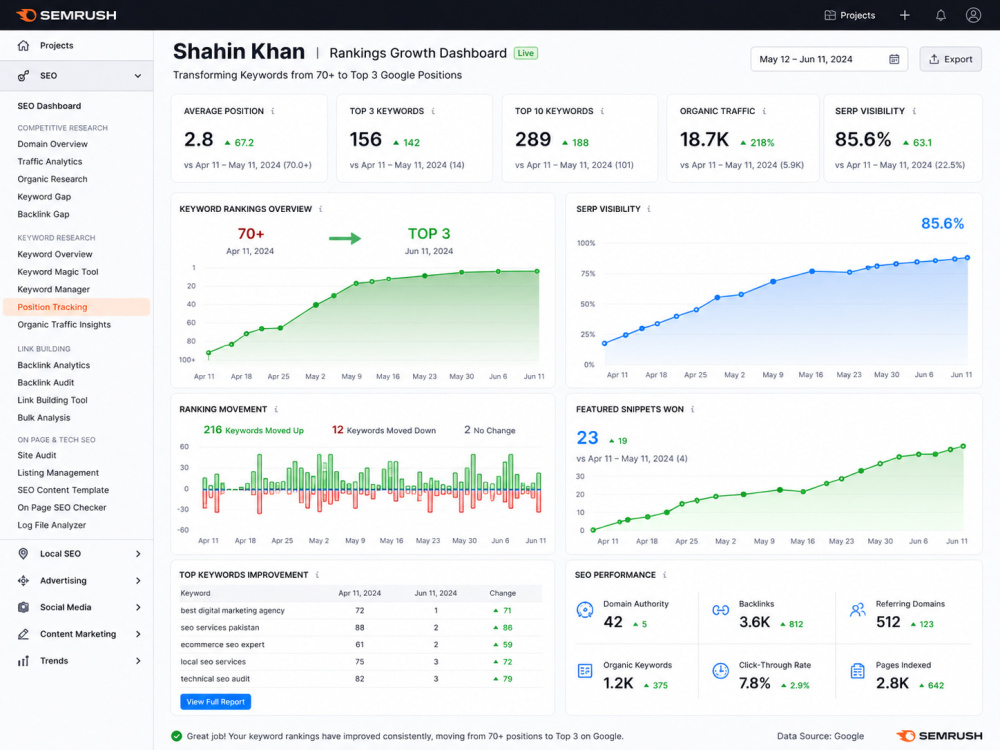Click the SEO section icon in sidebar

coord(24,75)
